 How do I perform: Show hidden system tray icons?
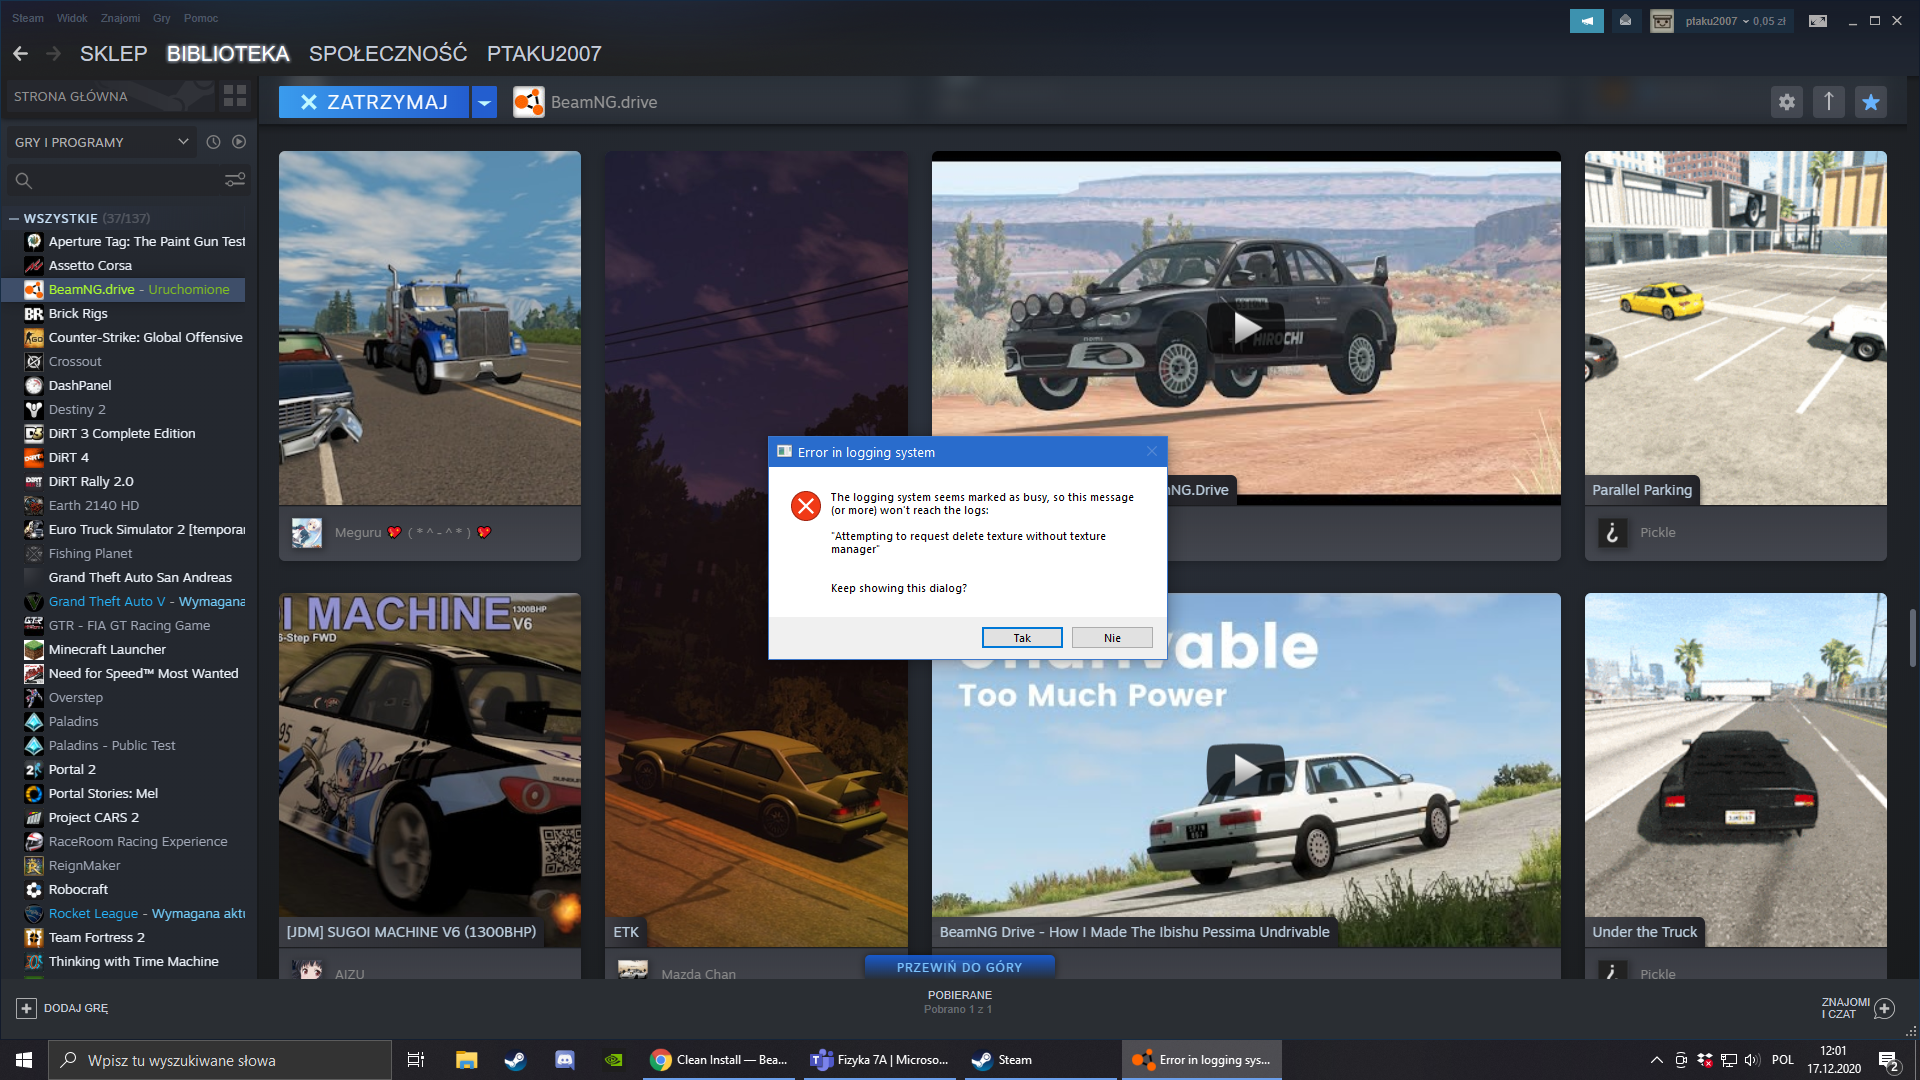(x=1657, y=1060)
